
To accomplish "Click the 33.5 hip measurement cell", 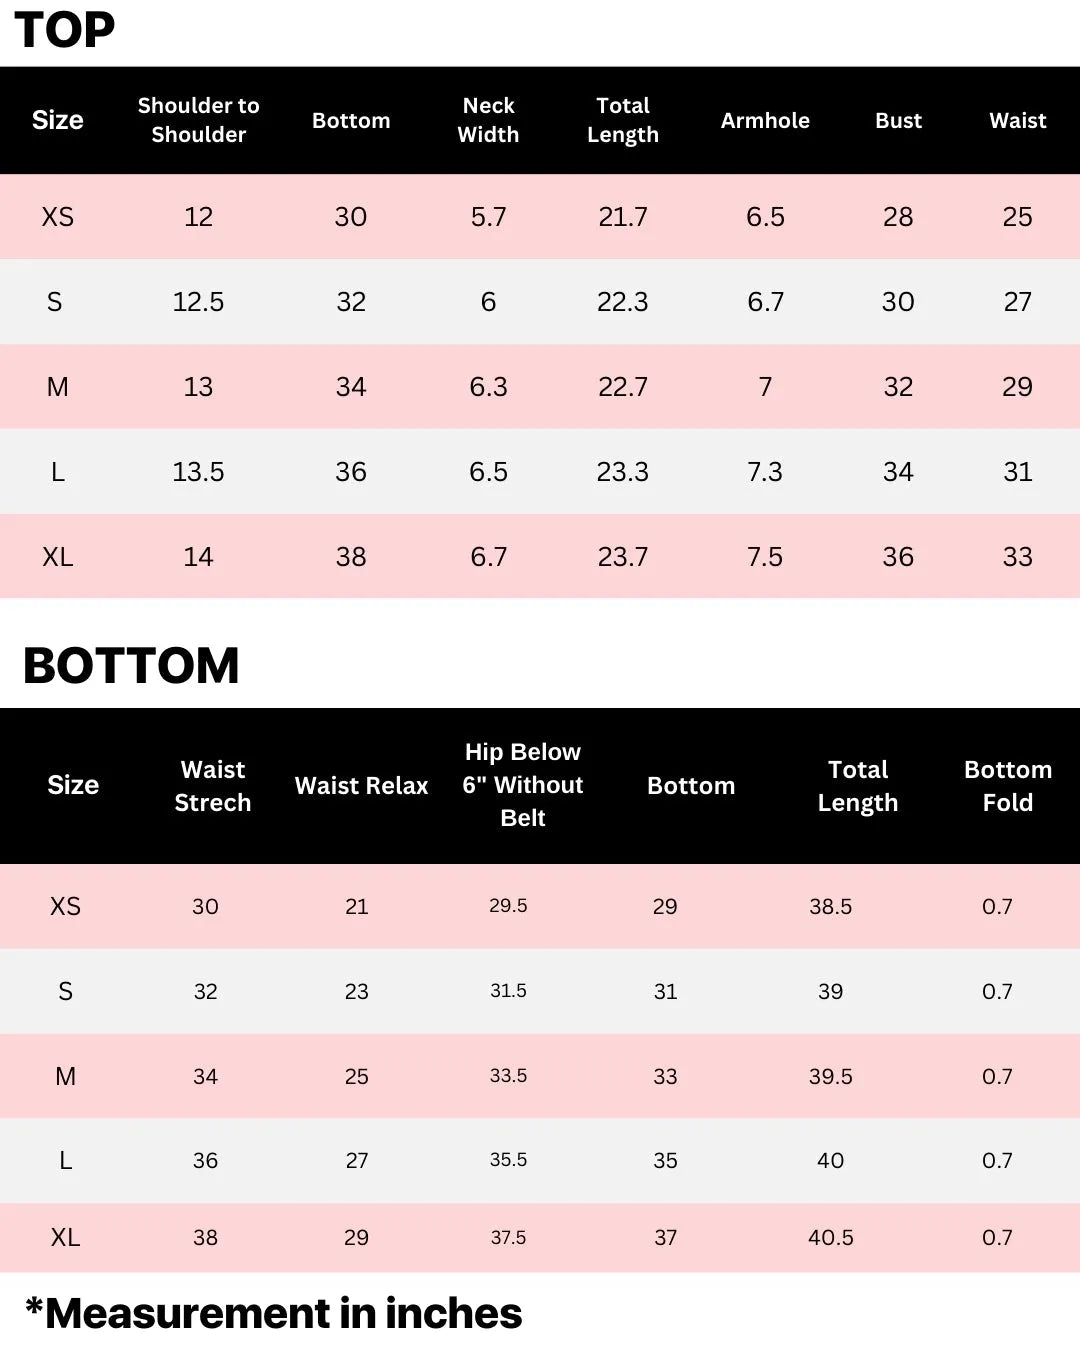I will (x=508, y=1076).
